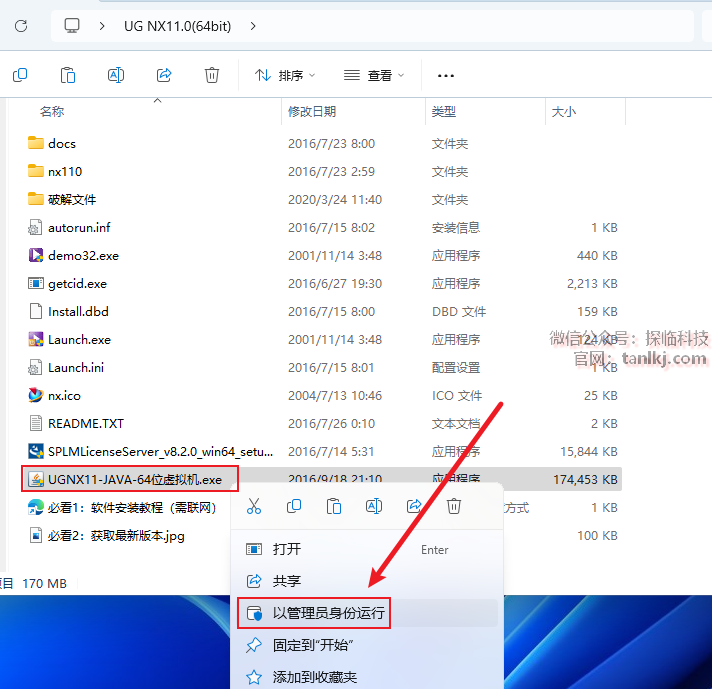Click the Cut scissors icon in context menu
Viewport: 712px width, 689px height.
(x=254, y=507)
